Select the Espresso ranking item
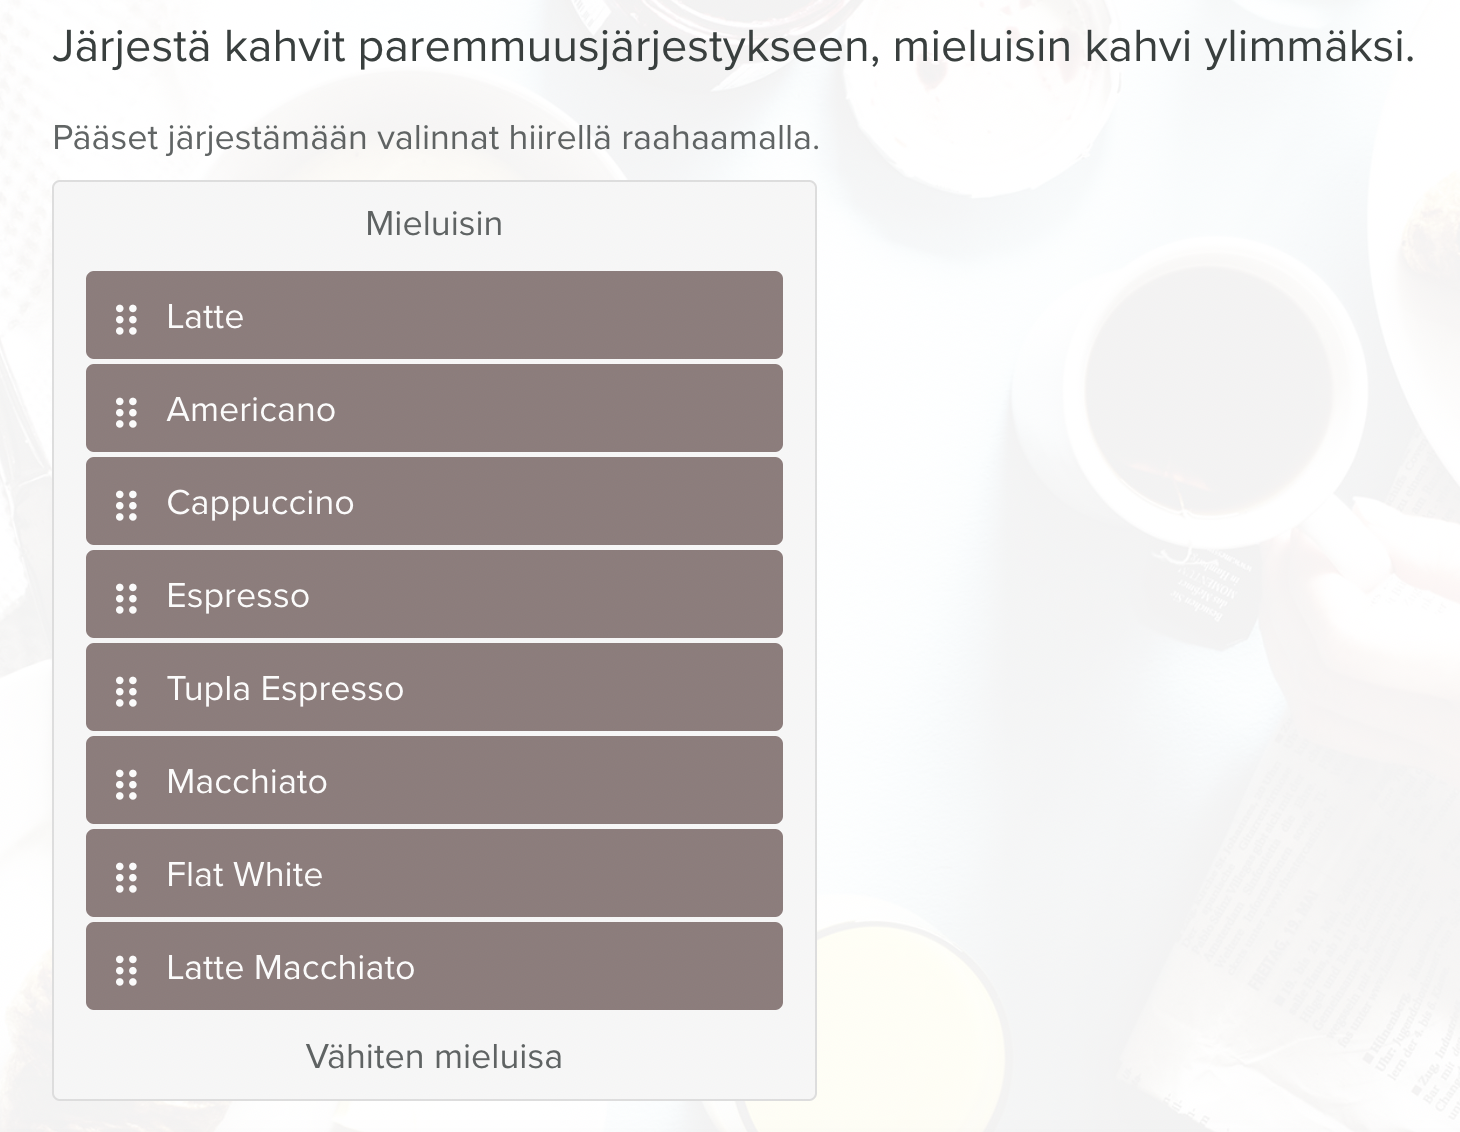The width and height of the screenshot is (1460, 1132). 434,594
